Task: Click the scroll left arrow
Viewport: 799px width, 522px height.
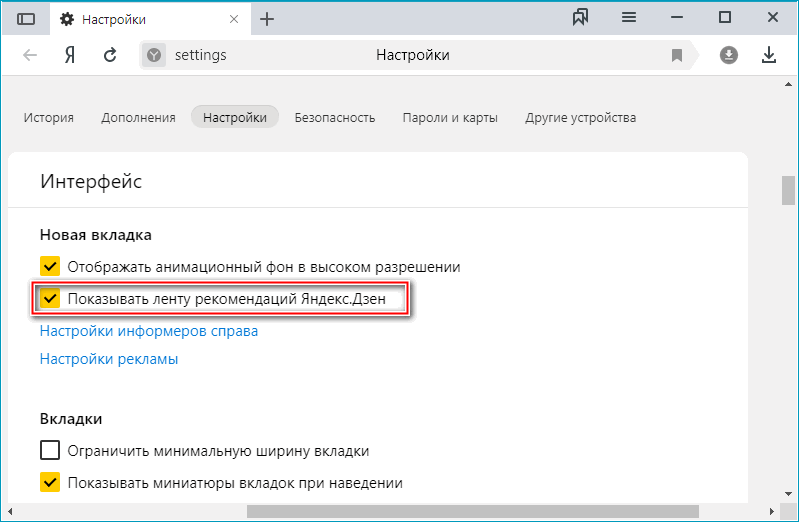Action: pos(10,511)
